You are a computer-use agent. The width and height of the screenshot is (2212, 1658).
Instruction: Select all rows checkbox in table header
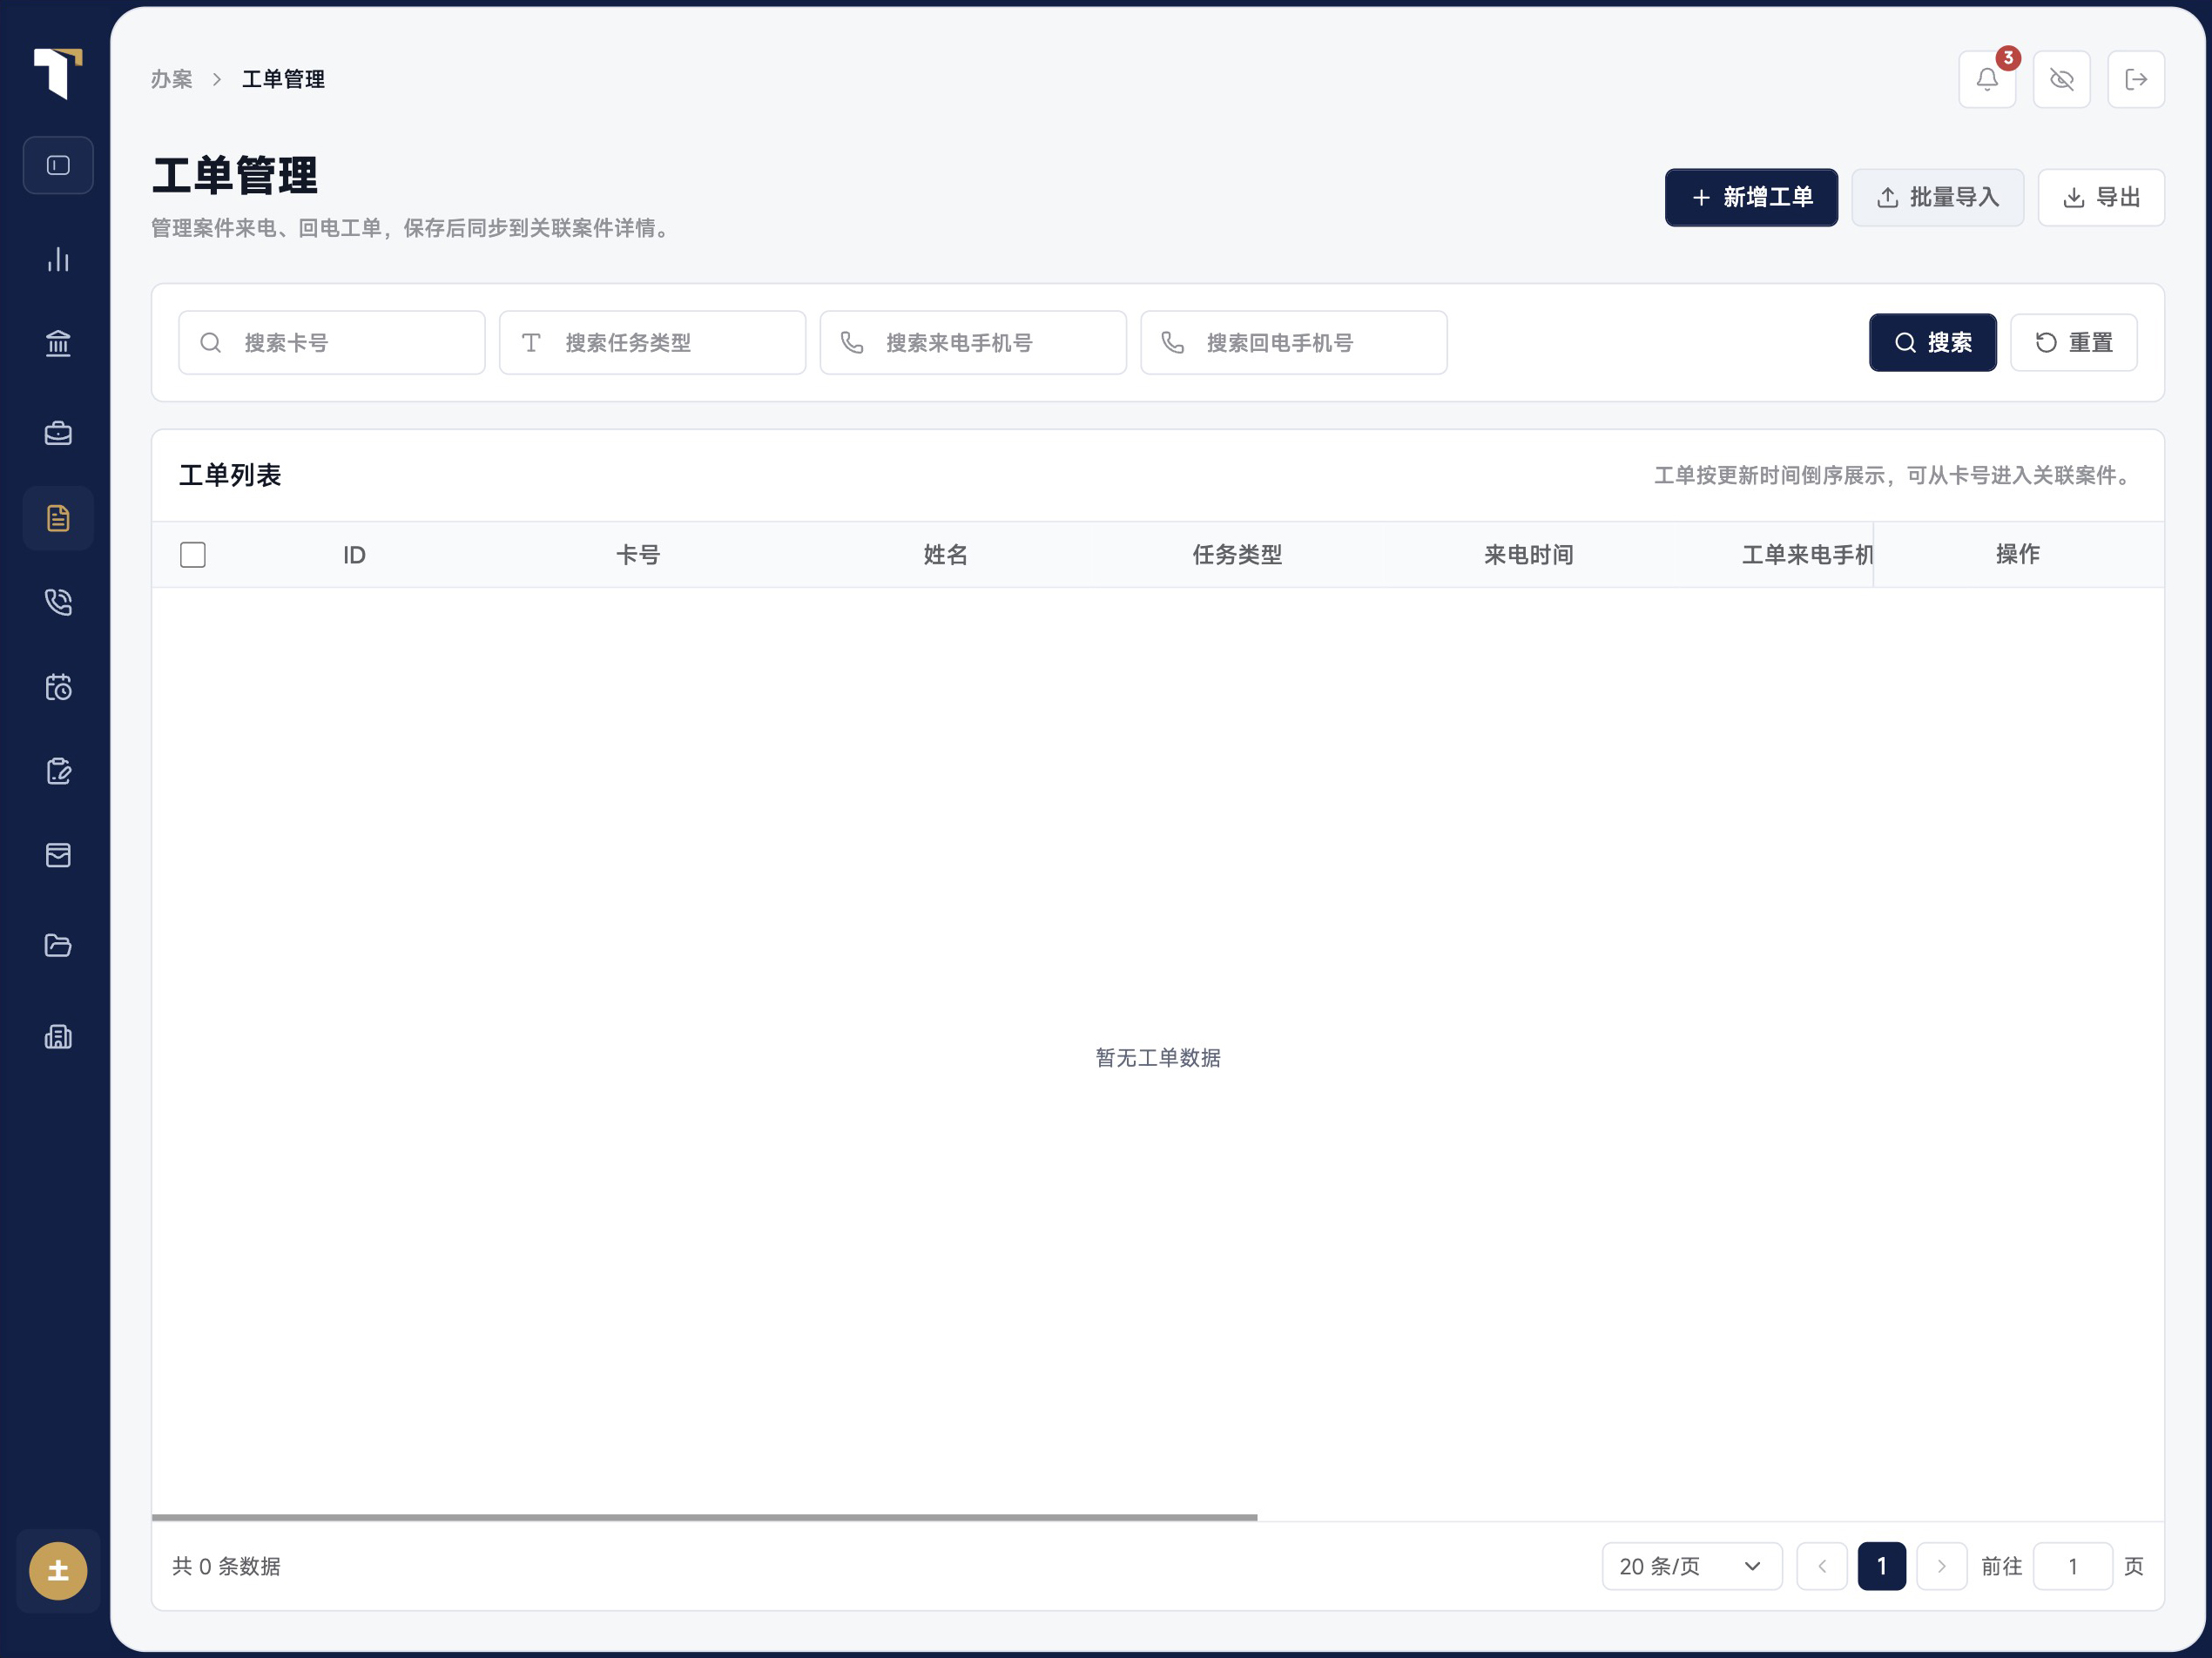193,555
